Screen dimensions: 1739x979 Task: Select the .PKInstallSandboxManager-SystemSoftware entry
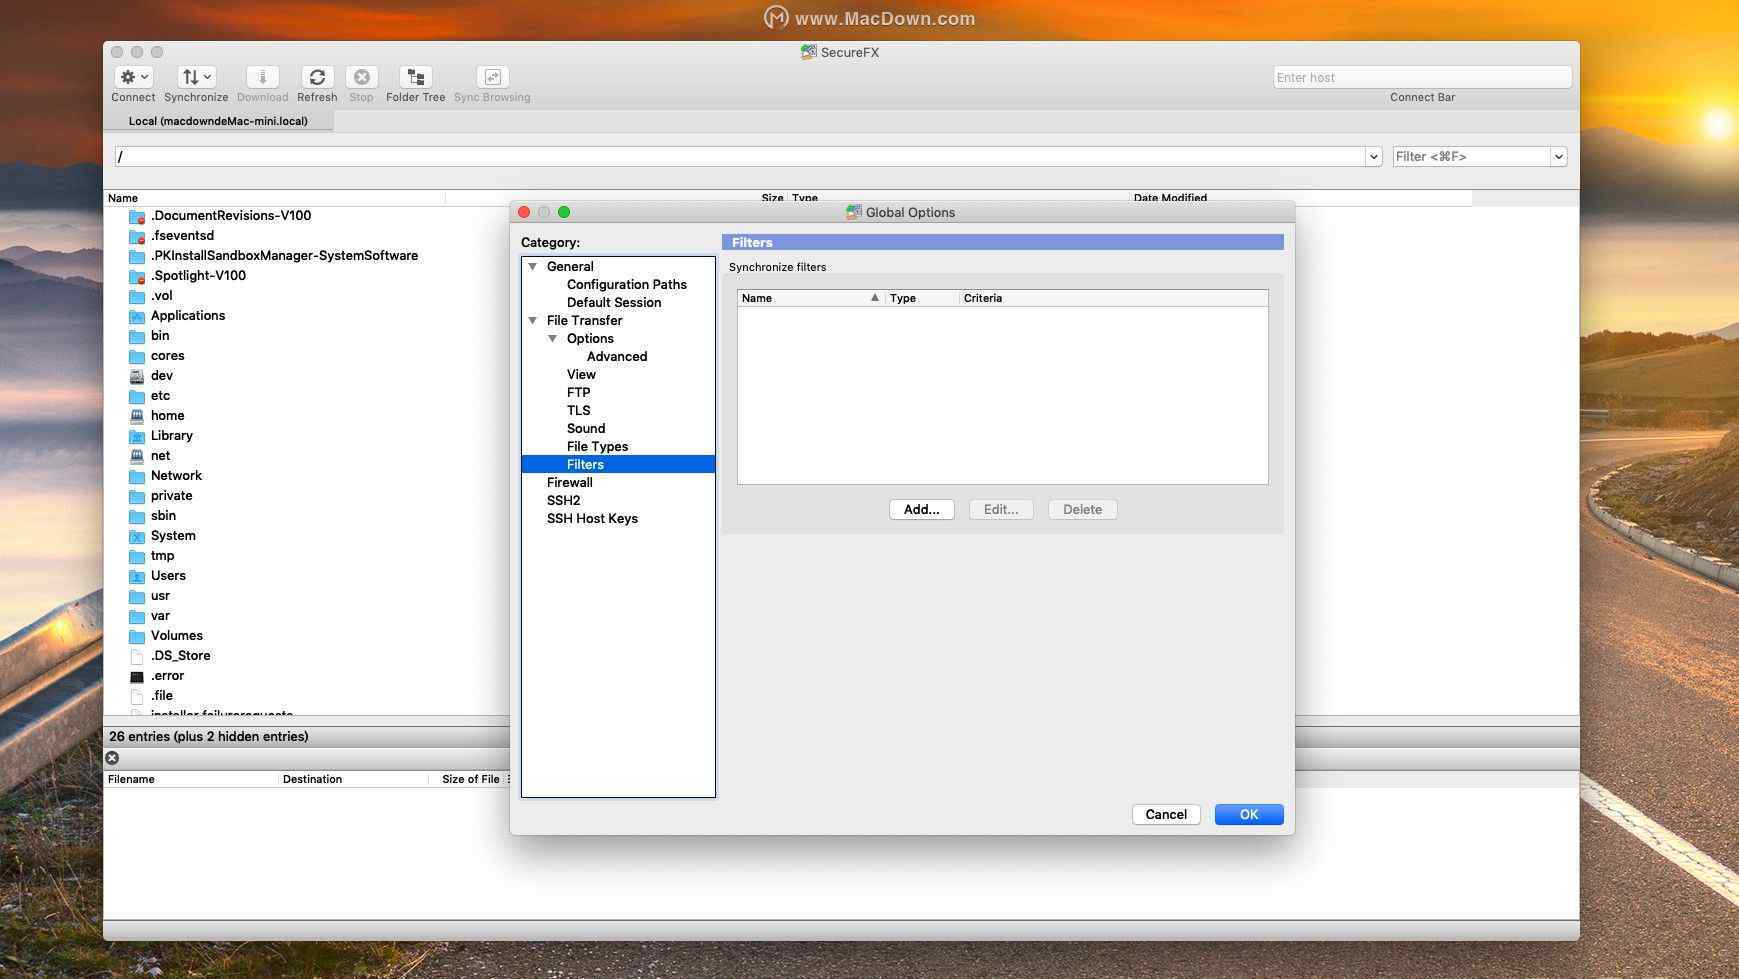(x=284, y=255)
